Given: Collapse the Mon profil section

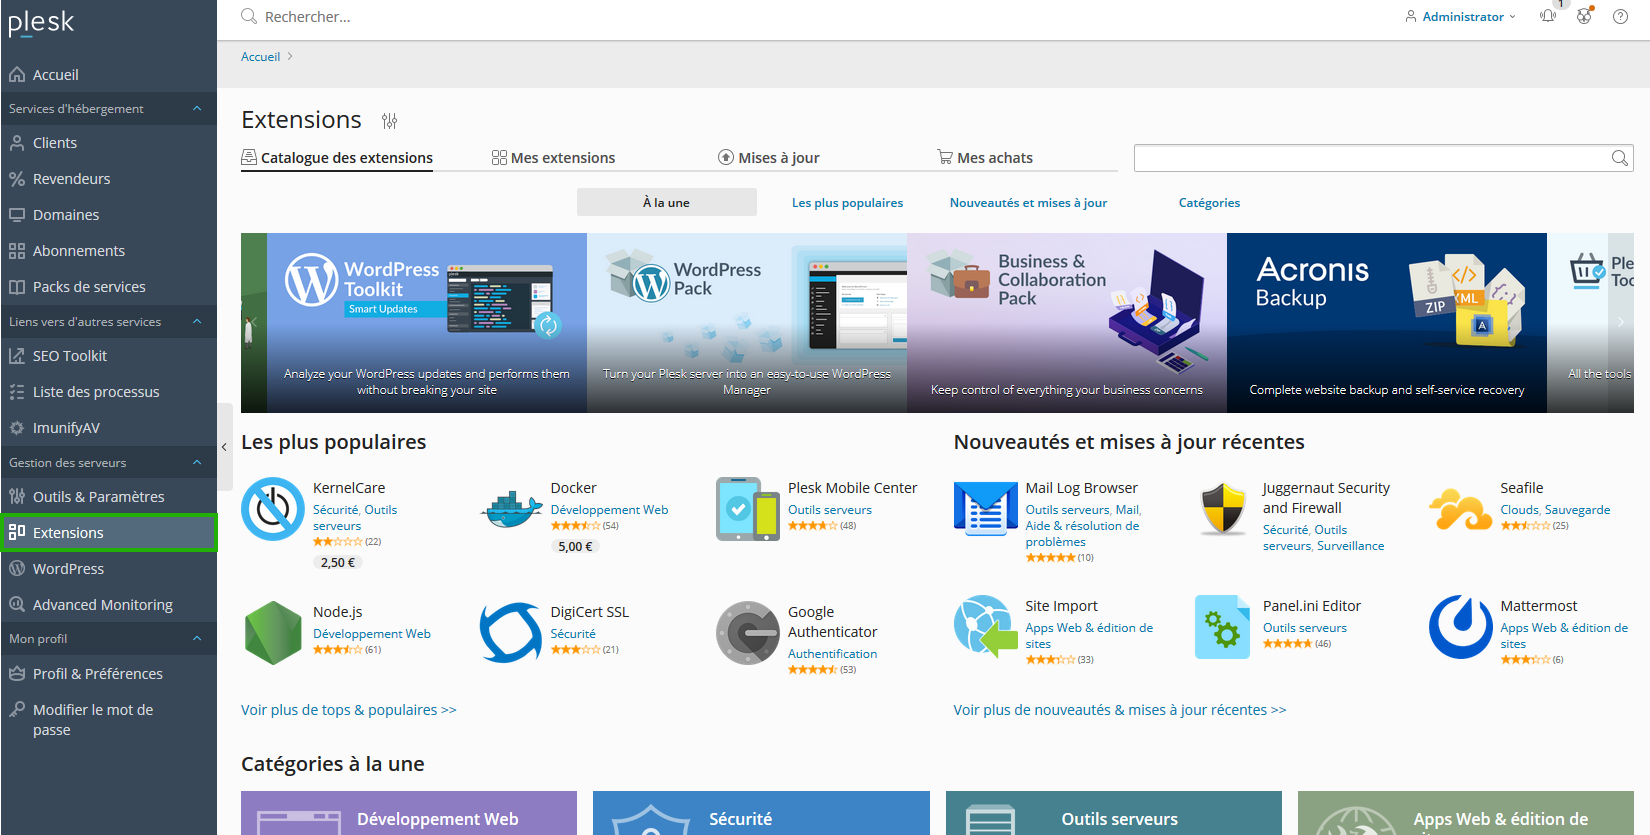Looking at the screenshot, I should click(109, 639).
